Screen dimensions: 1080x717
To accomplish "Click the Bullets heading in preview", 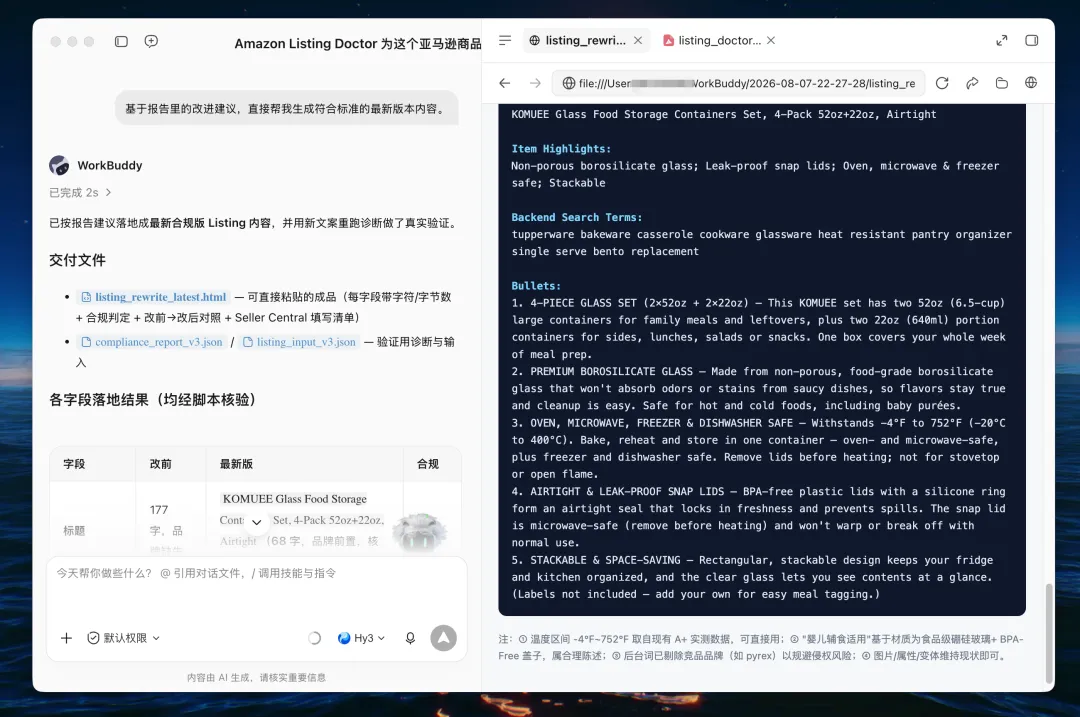I will 536,286.
